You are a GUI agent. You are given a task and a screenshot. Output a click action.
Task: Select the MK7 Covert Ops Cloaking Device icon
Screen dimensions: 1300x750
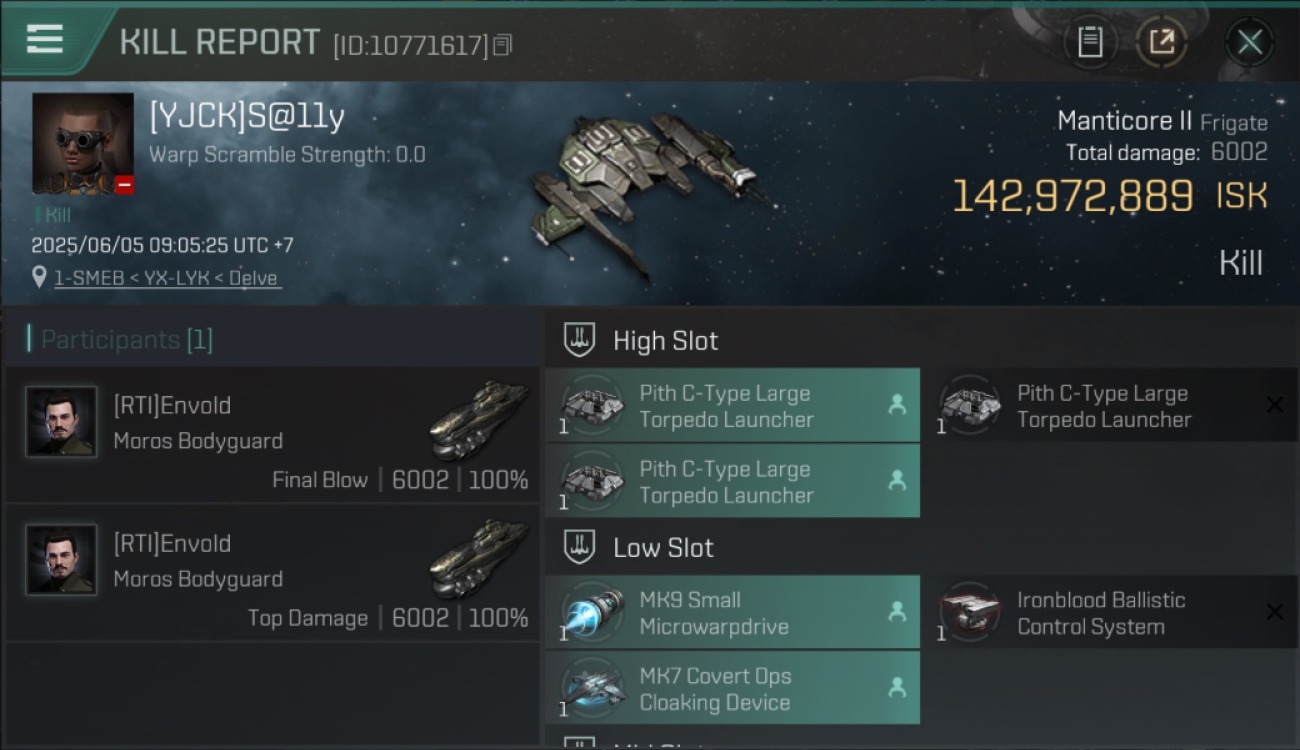point(593,689)
